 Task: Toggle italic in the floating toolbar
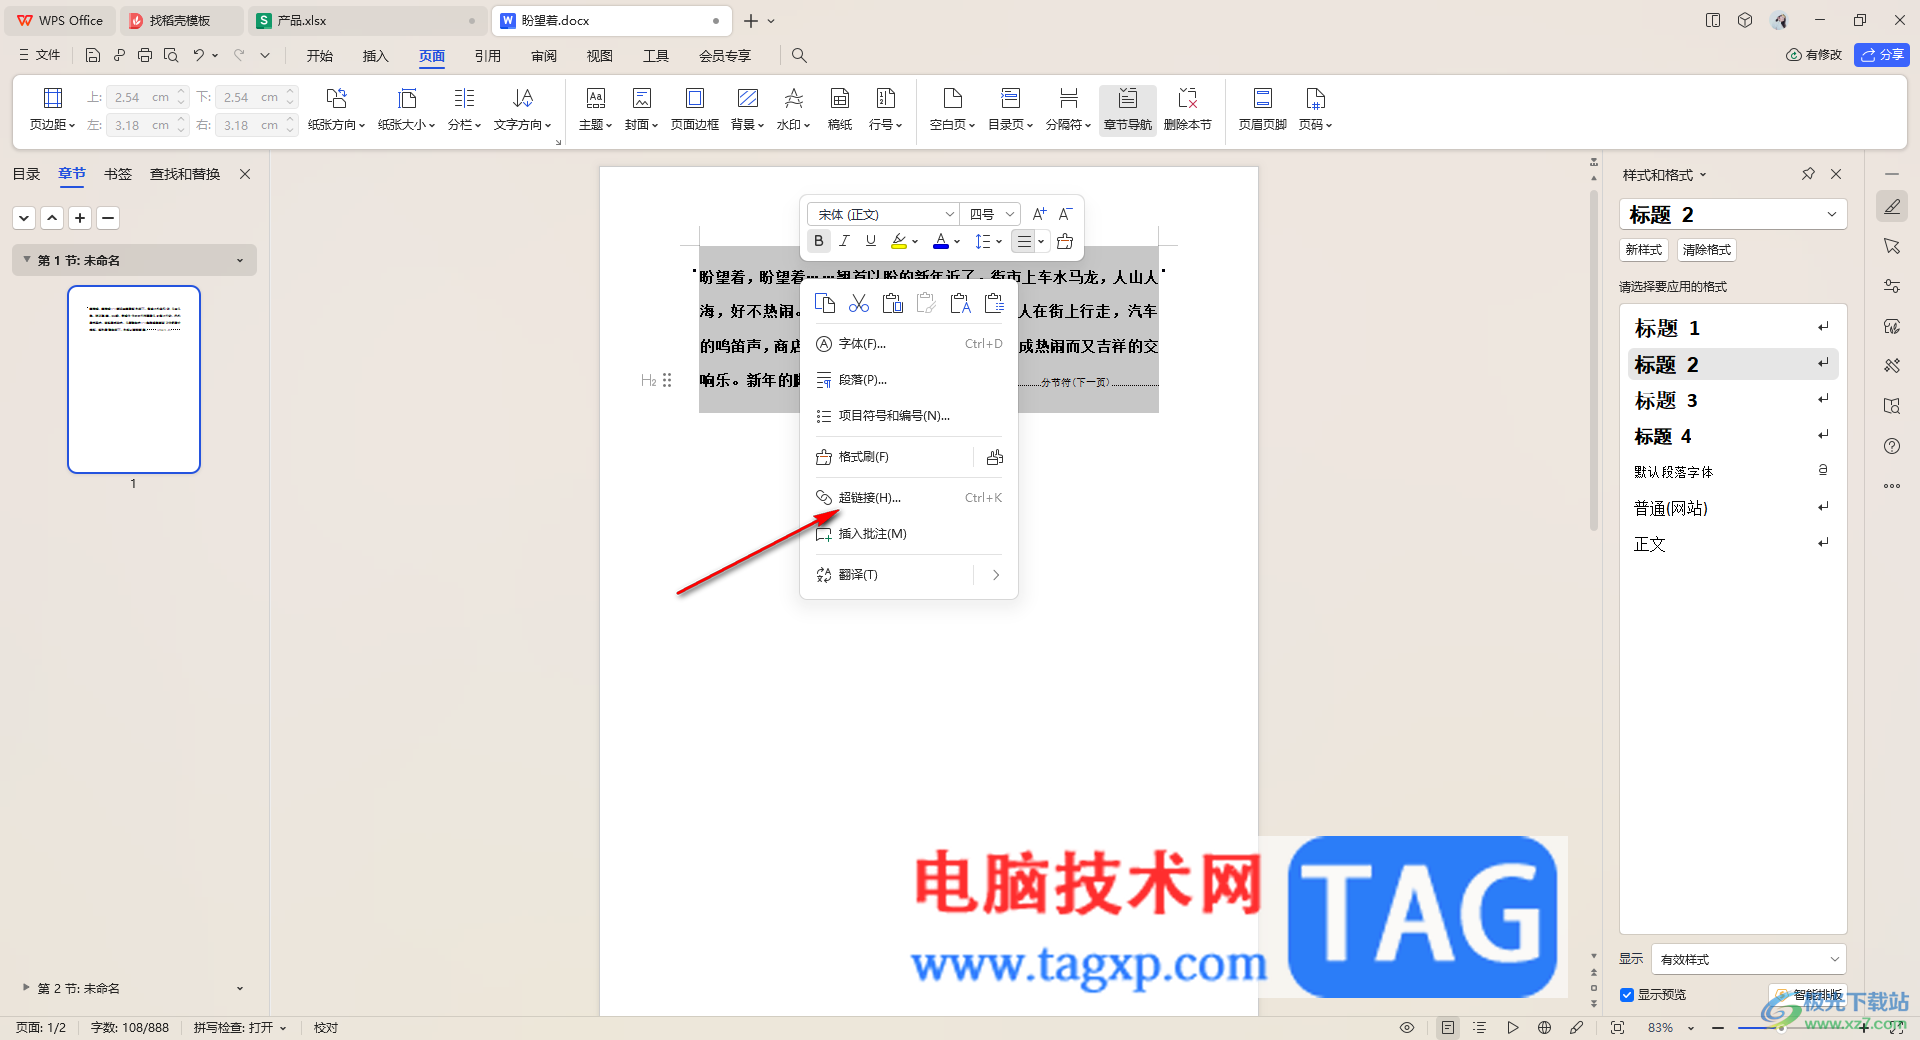(x=845, y=241)
